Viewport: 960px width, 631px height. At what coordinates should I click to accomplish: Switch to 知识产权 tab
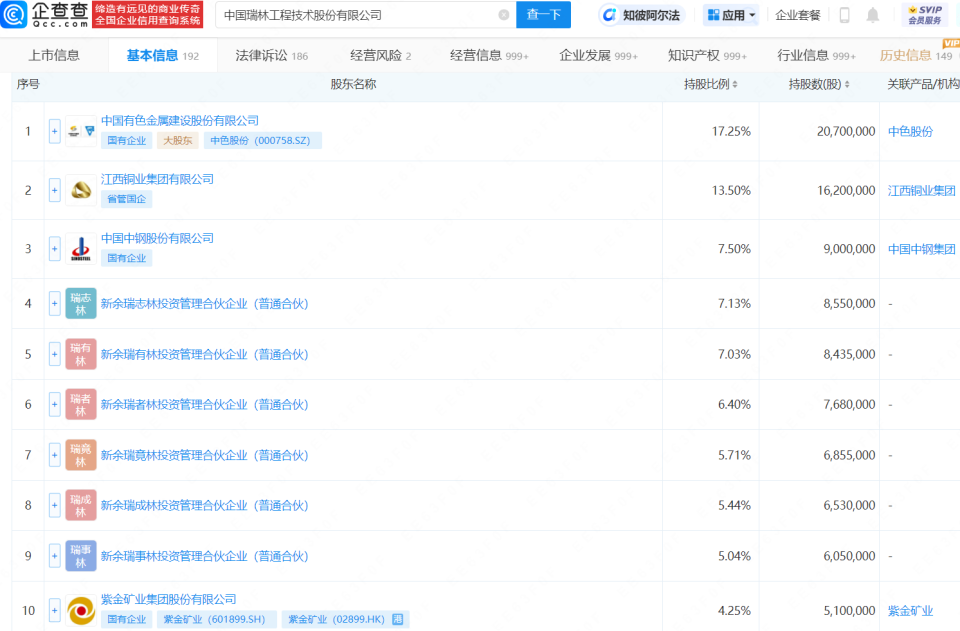point(707,56)
